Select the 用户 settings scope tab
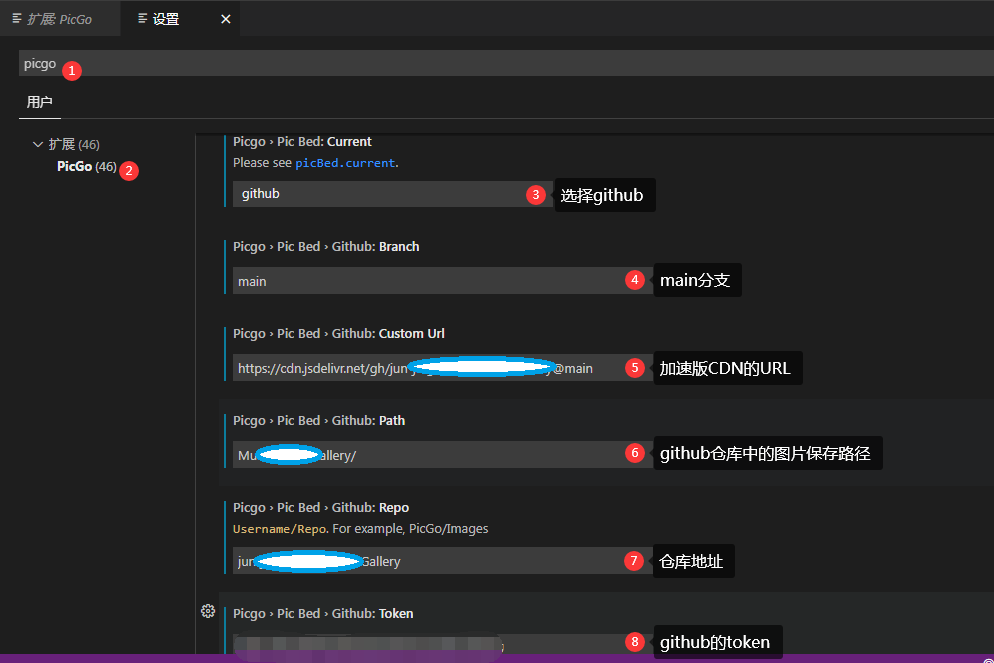This screenshot has height=663, width=994. click(39, 102)
